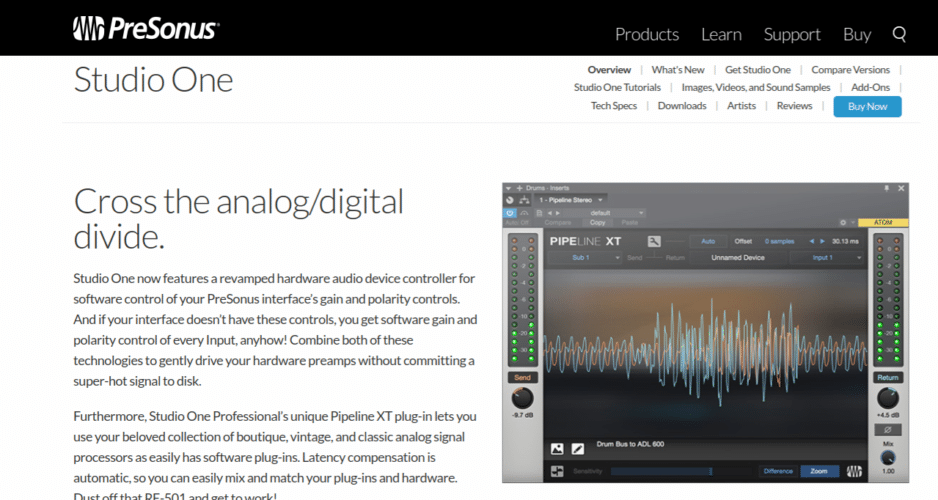Toggle the Difference view button

(x=778, y=471)
